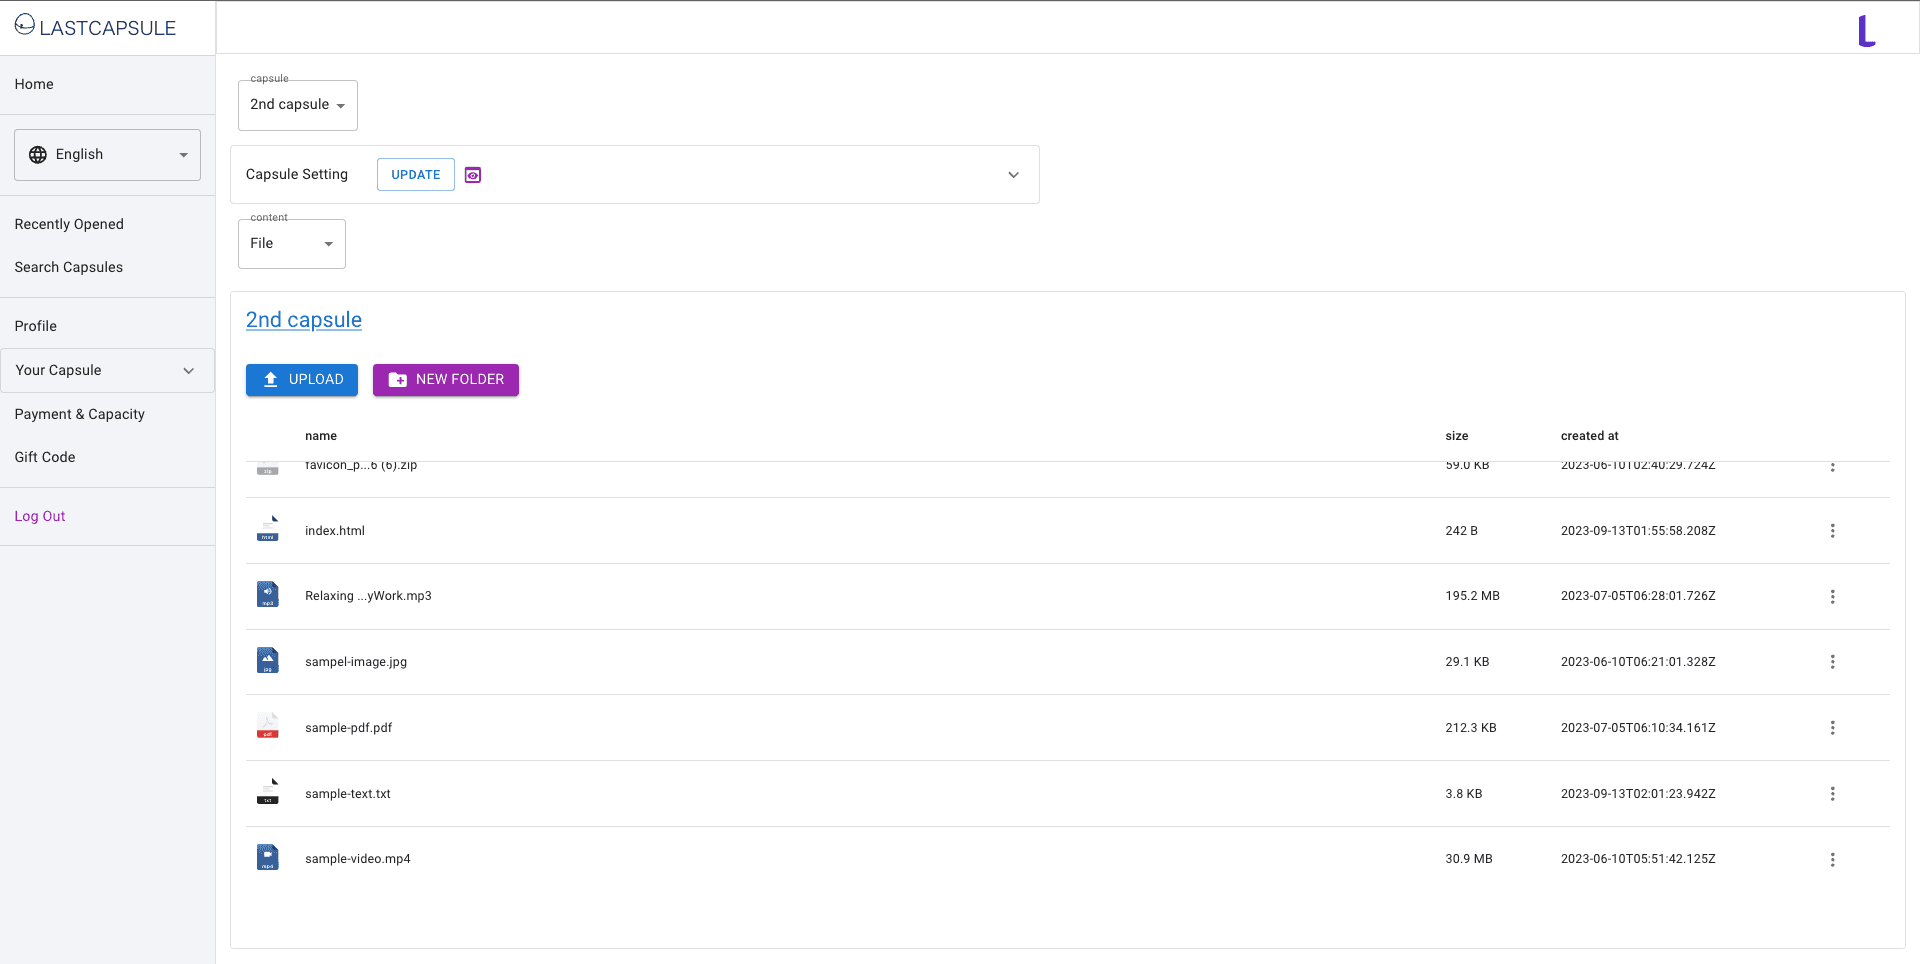Open more options for sample-pdf.pdf row
The width and height of the screenshot is (1920, 964).
[1832, 728]
